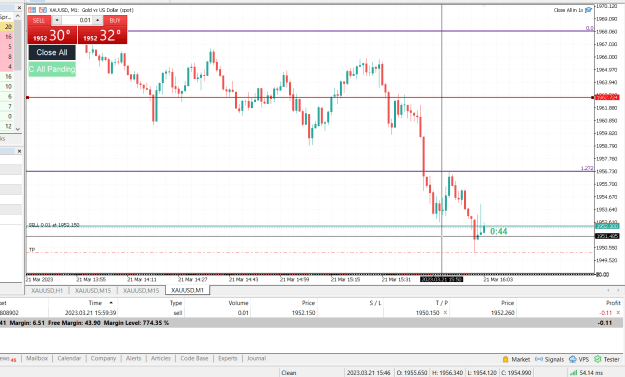Open the News tab in Toolbox
This screenshot has width=625, height=377.
click(8, 359)
